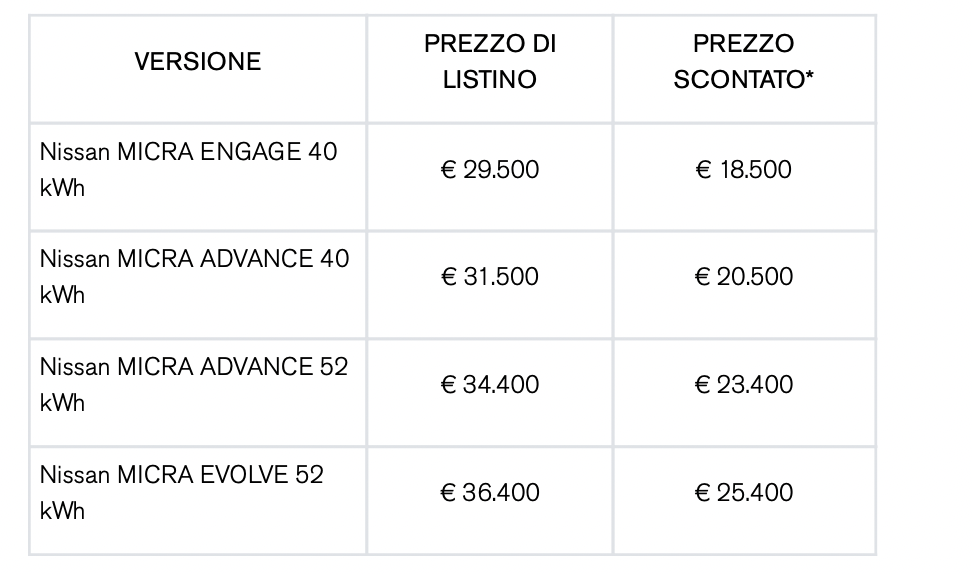
Task: Select the Nissan MICRA ADVANCE 52 kWh cell
Action: (x=194, y=384)
